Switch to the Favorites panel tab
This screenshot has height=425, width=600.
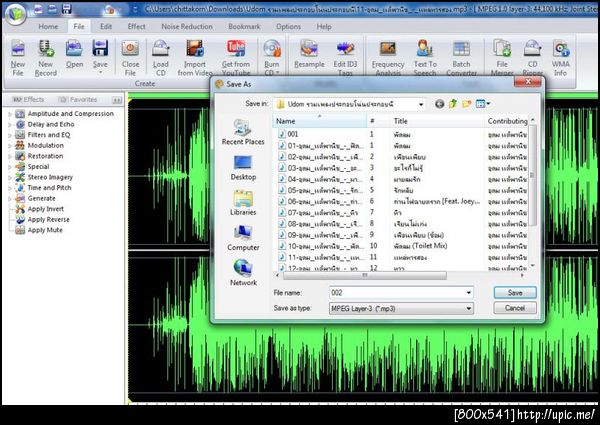click(79, 100)
